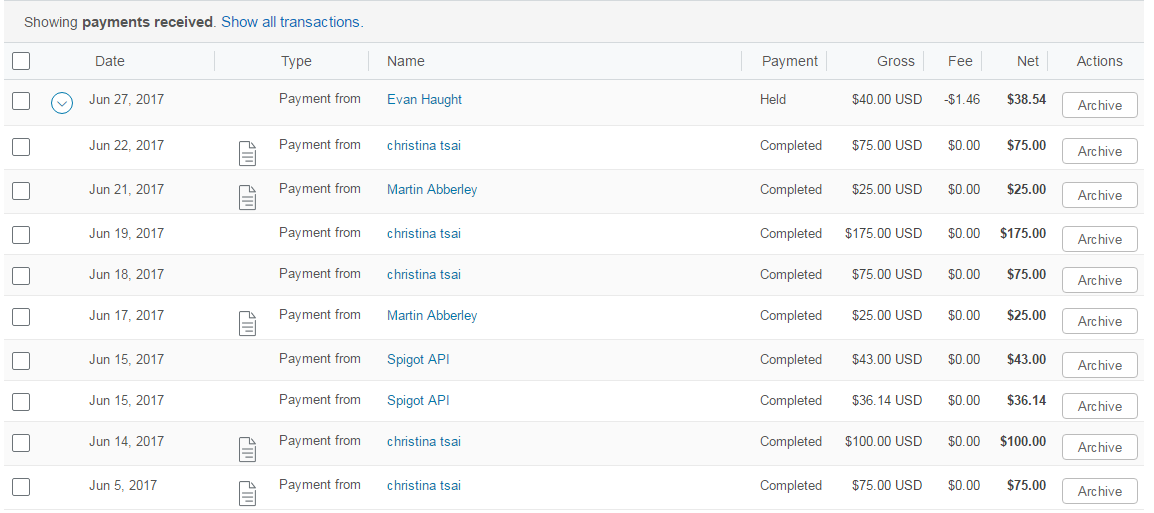Archive the Jun 19 $175.00 payment

[1099, 240]
